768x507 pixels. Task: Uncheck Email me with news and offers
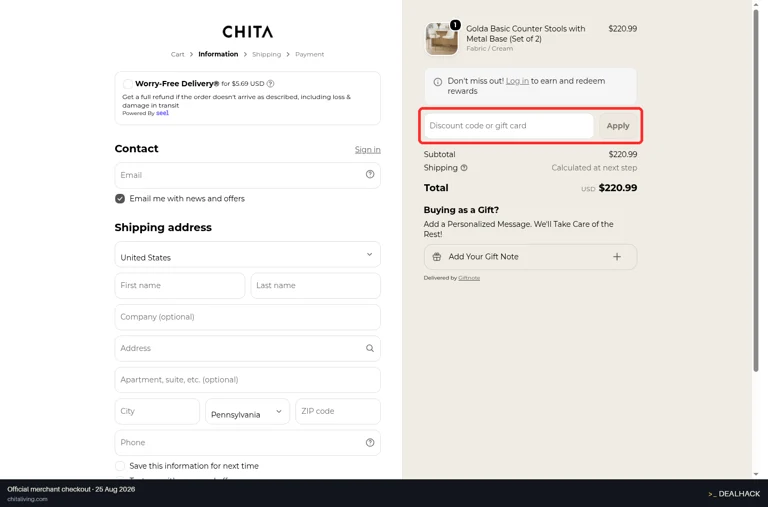coord(120,198)
